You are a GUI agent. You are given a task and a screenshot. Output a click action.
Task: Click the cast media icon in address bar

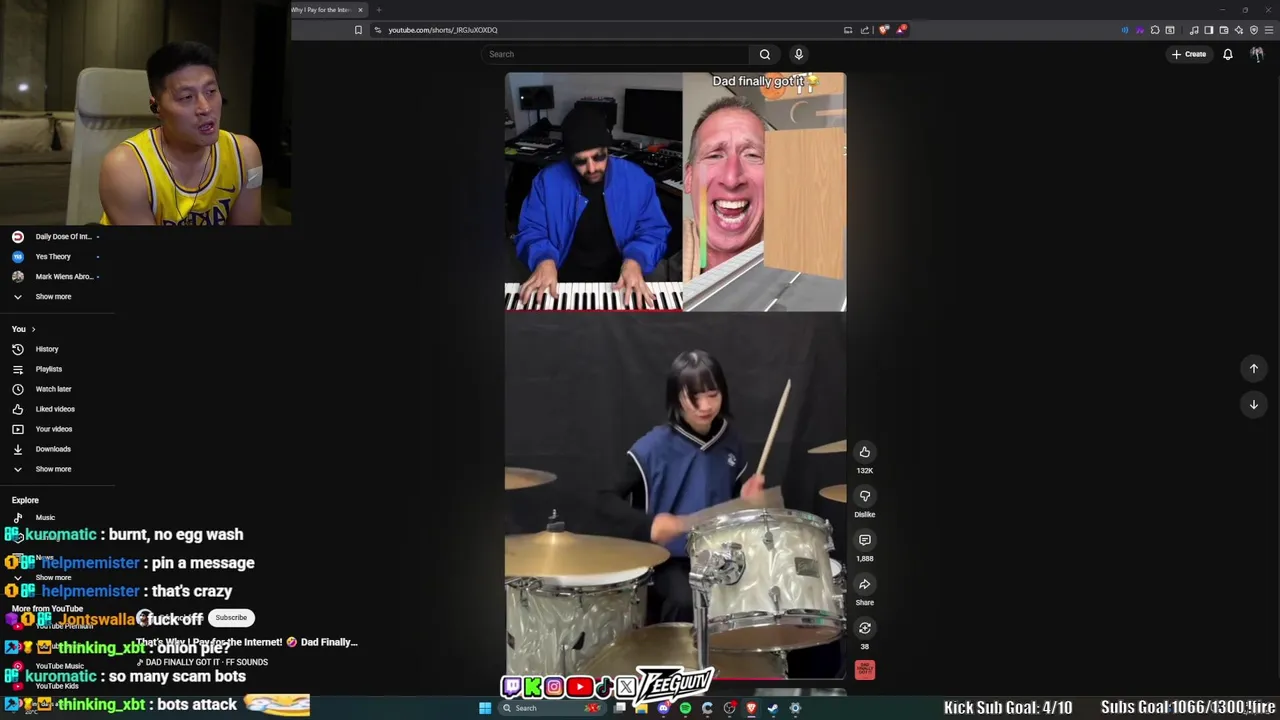(x=848, y=30)
